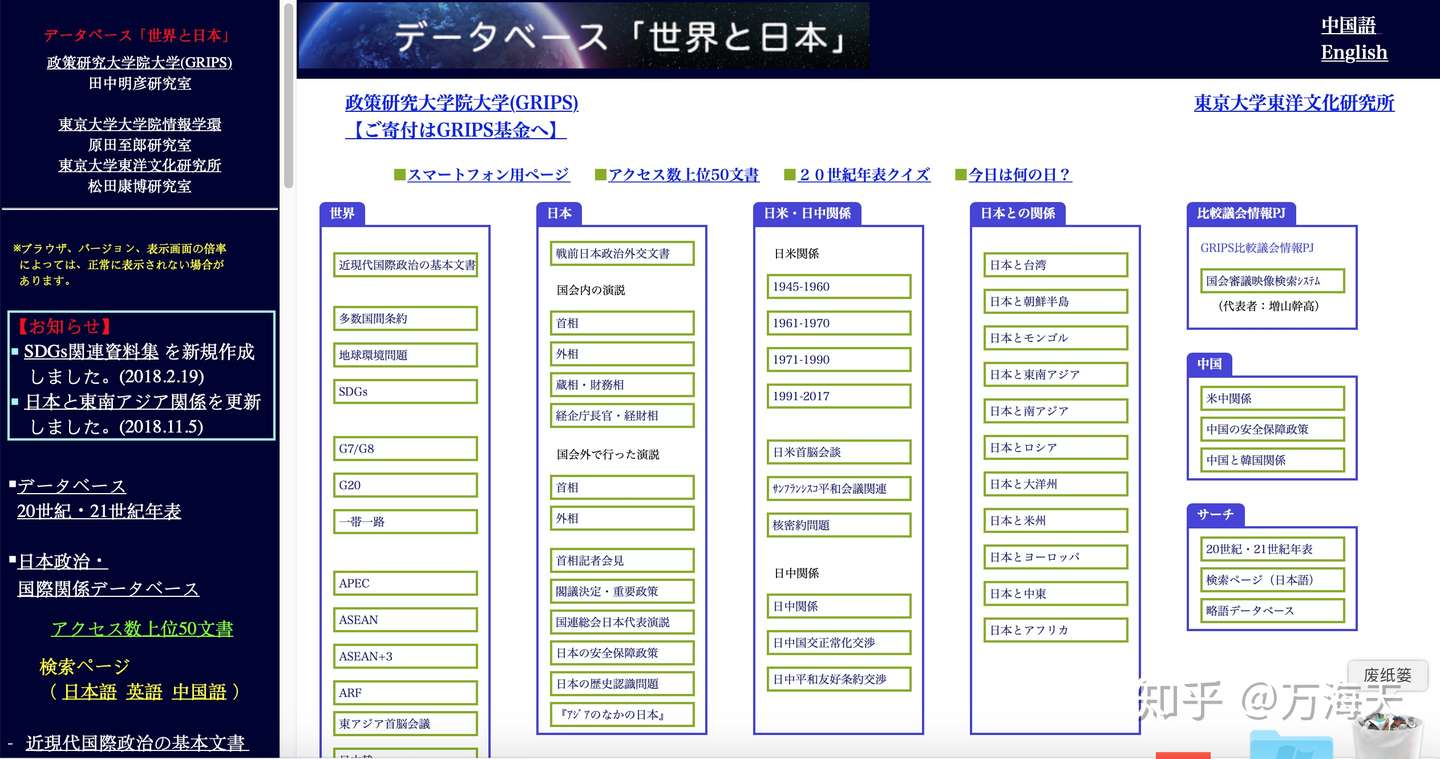Open the 1971-1990 日米関係 period

tap(839, 359)
